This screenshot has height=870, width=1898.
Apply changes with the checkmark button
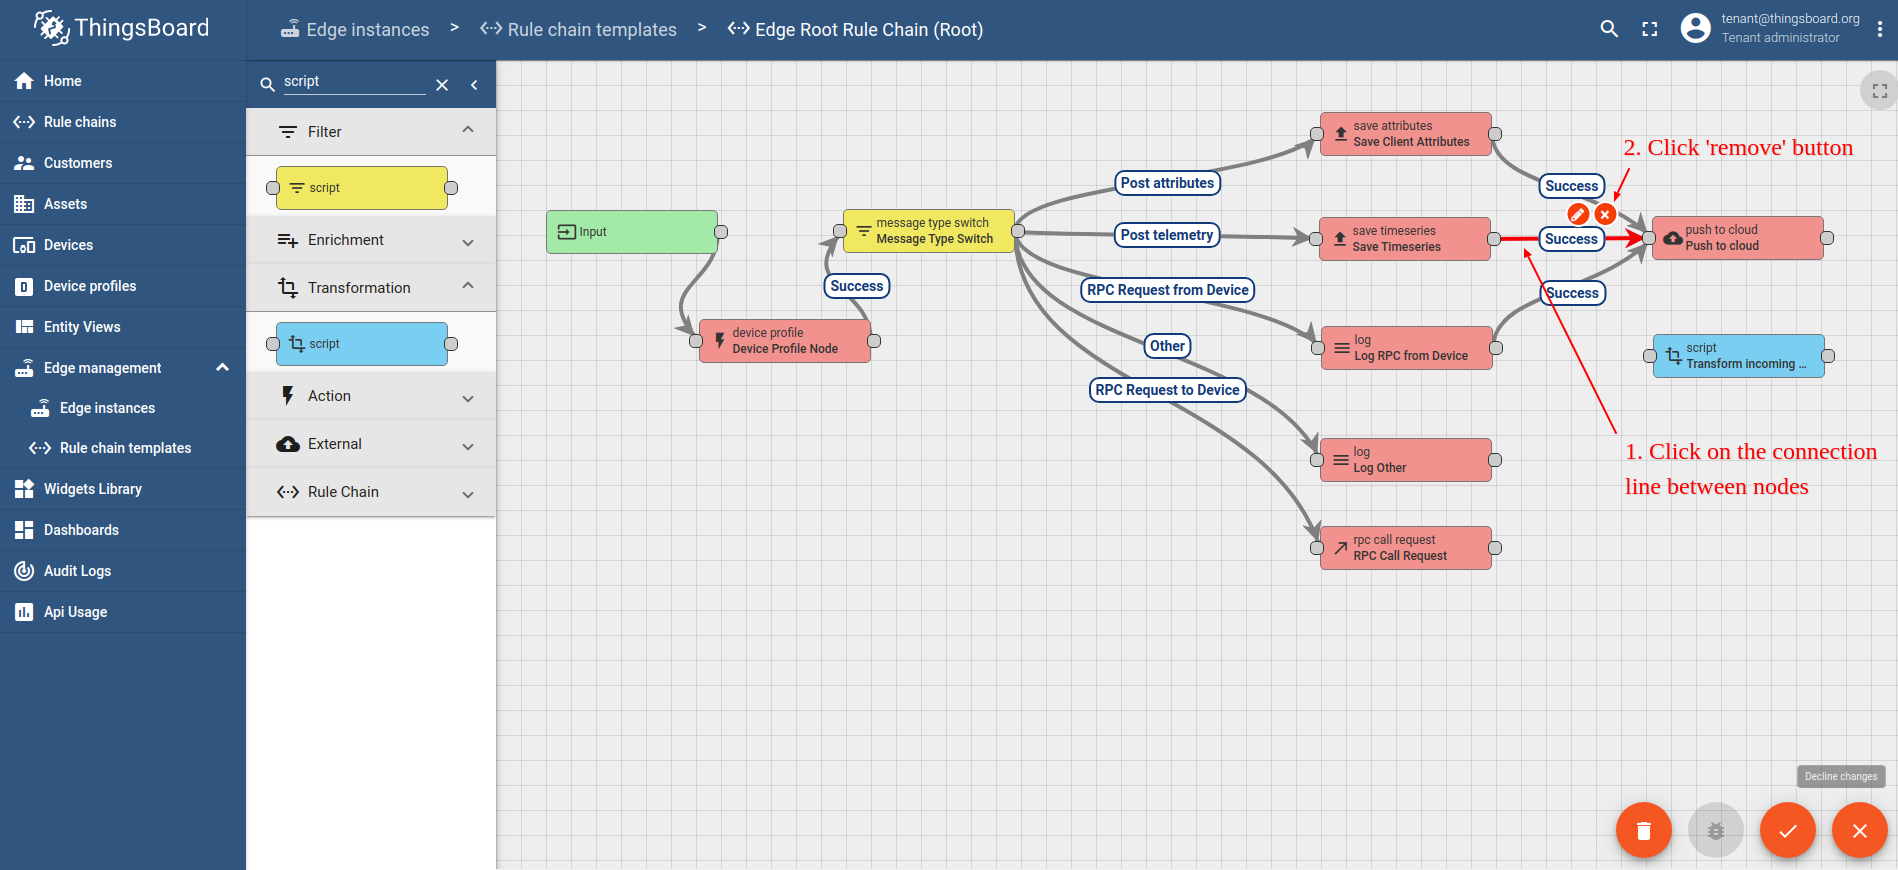coord(1787,830)
